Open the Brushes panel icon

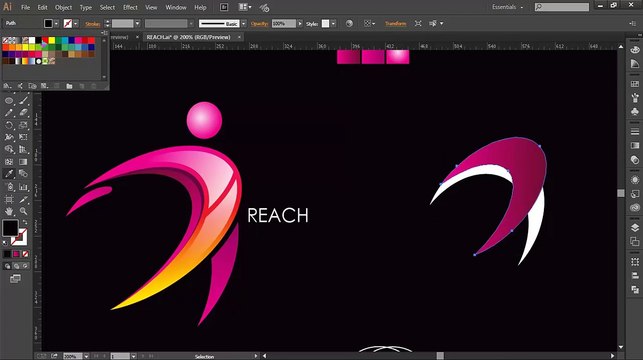click(x=635, y=98)
